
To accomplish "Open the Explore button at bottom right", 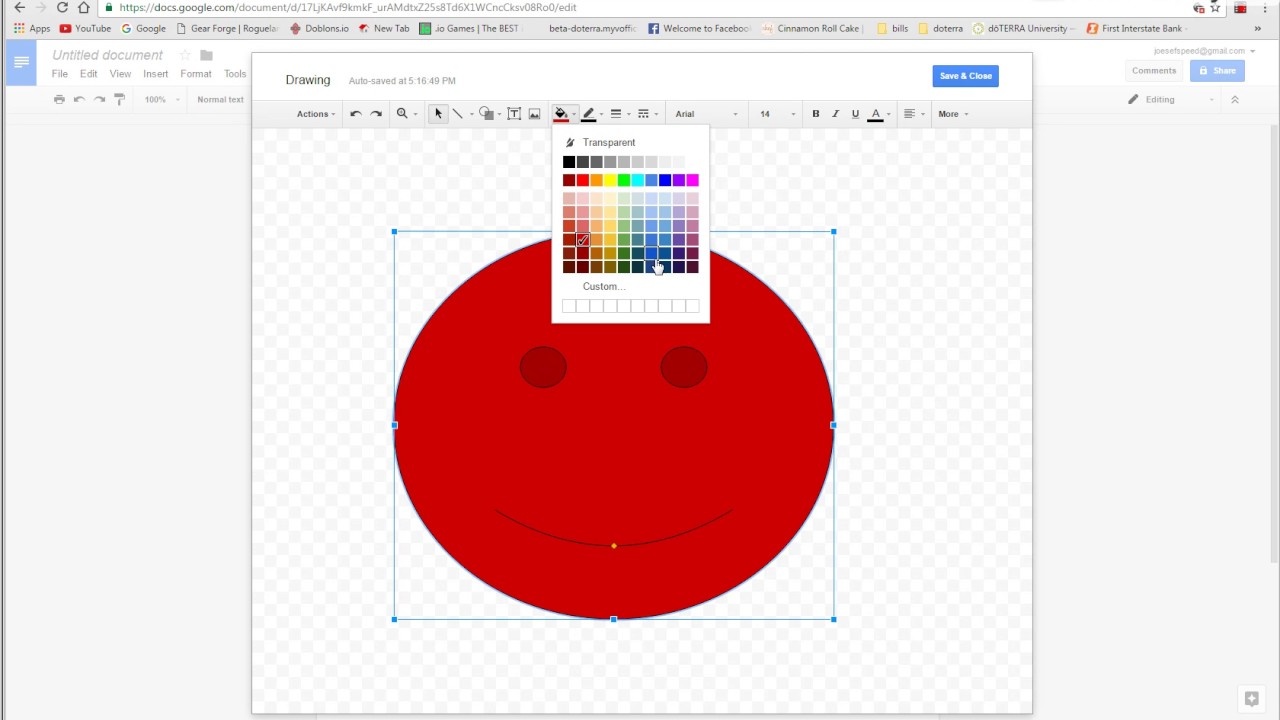I will pos(1251,698).
